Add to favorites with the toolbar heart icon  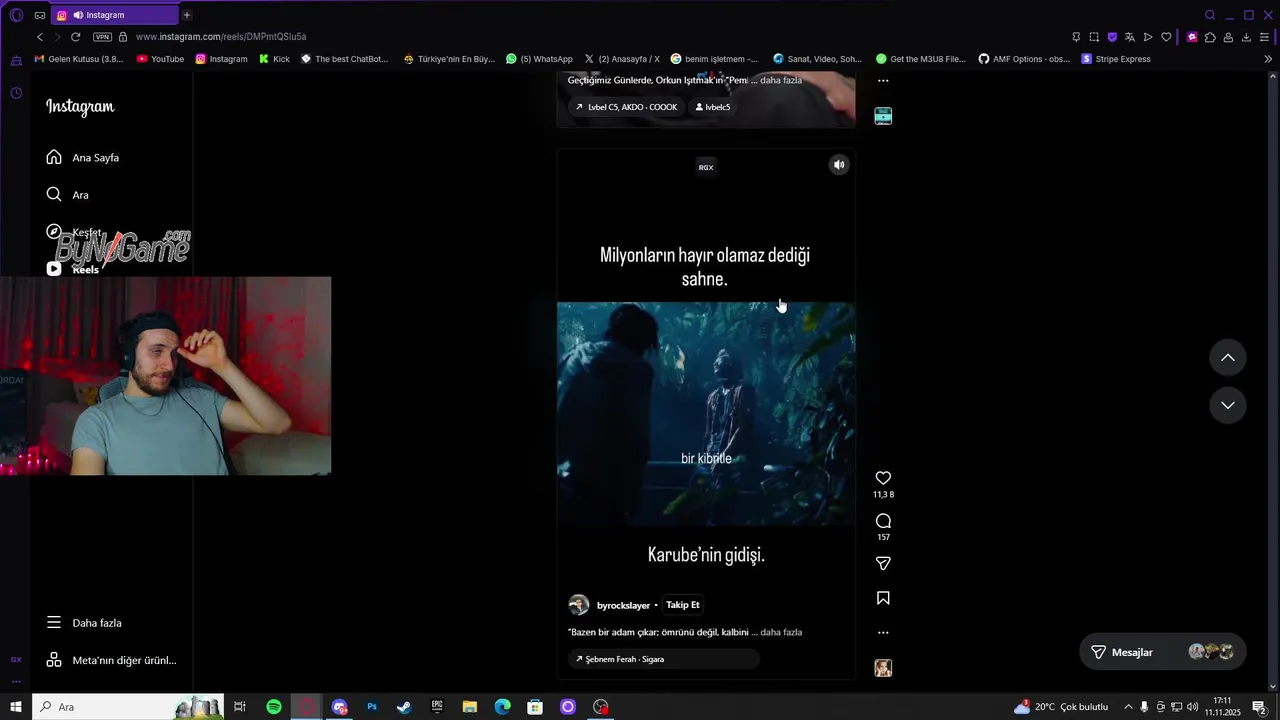click(x=1166, y=37)
